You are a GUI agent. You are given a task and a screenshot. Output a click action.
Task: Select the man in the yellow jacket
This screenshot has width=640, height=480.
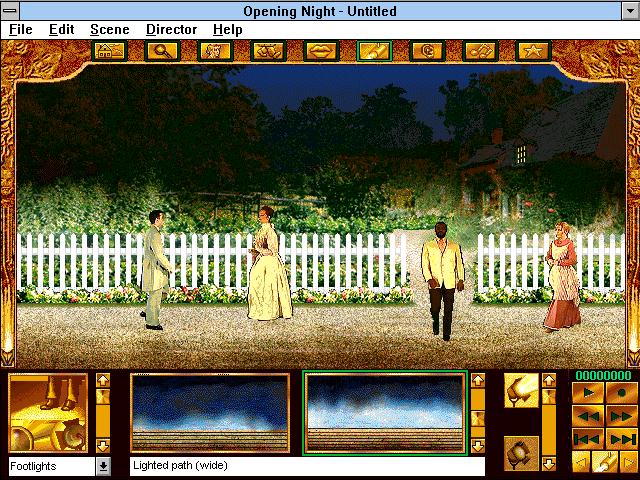click(x=442, y=280)
